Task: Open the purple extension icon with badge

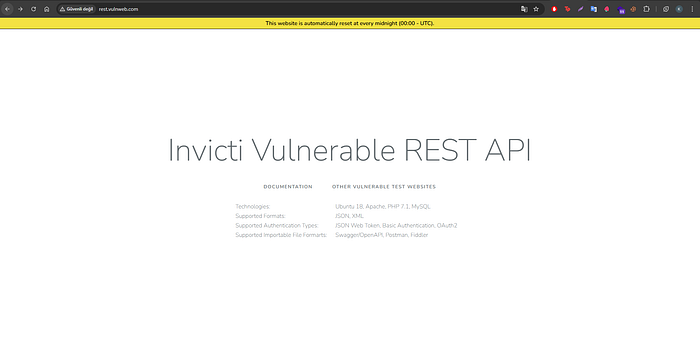Action: 621,9
